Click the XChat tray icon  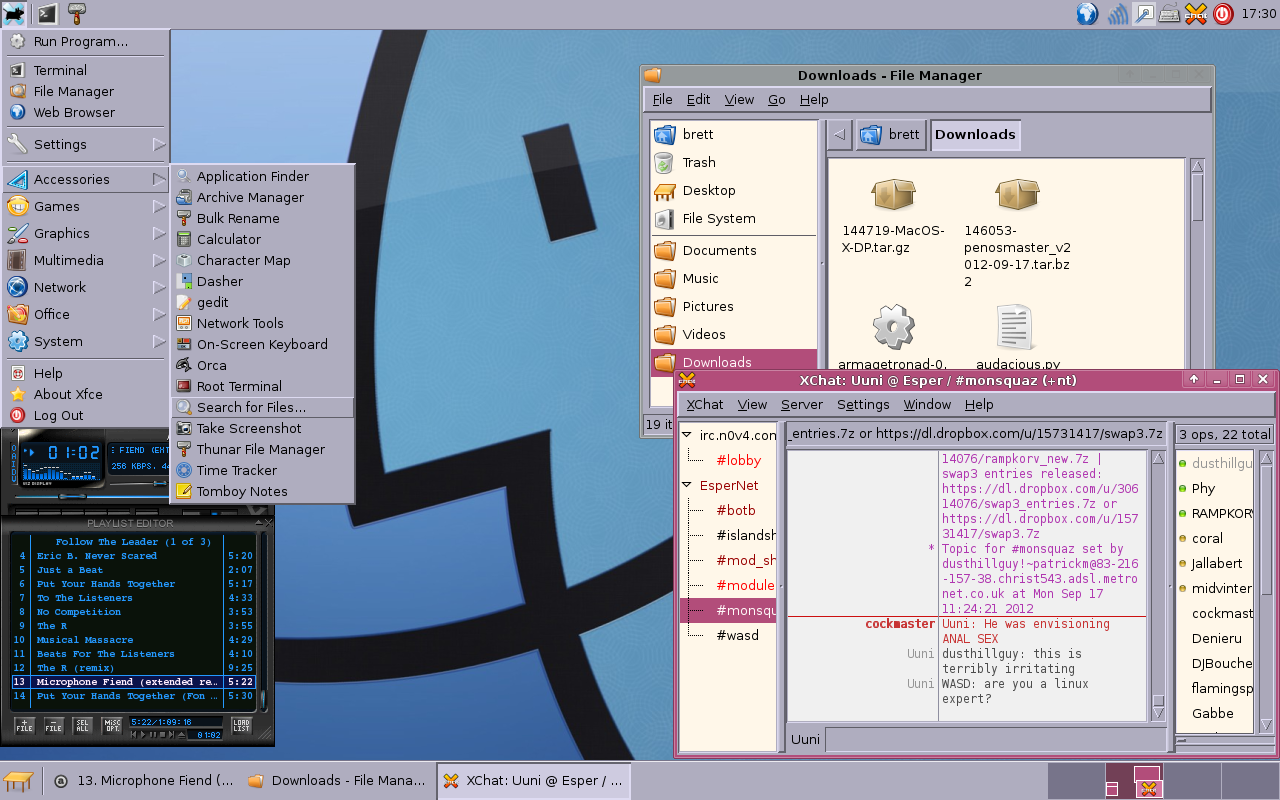click(x=1195, y=14)
